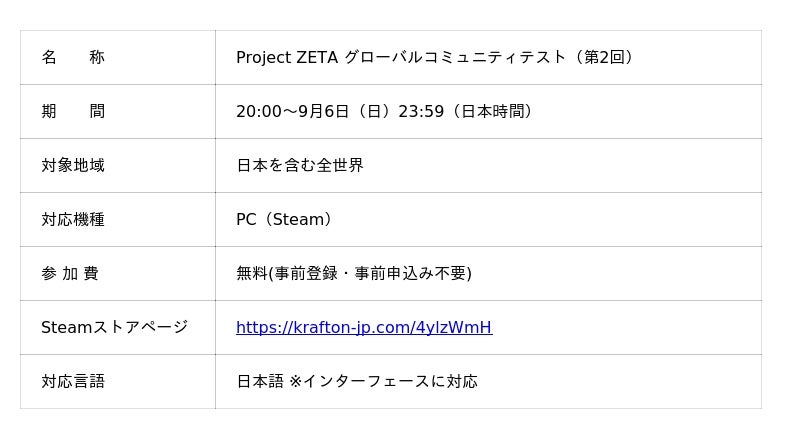Click the 事前登録・事前申込み不要 note
Viewport: 800px width, 439px height.
coord(370,274)
